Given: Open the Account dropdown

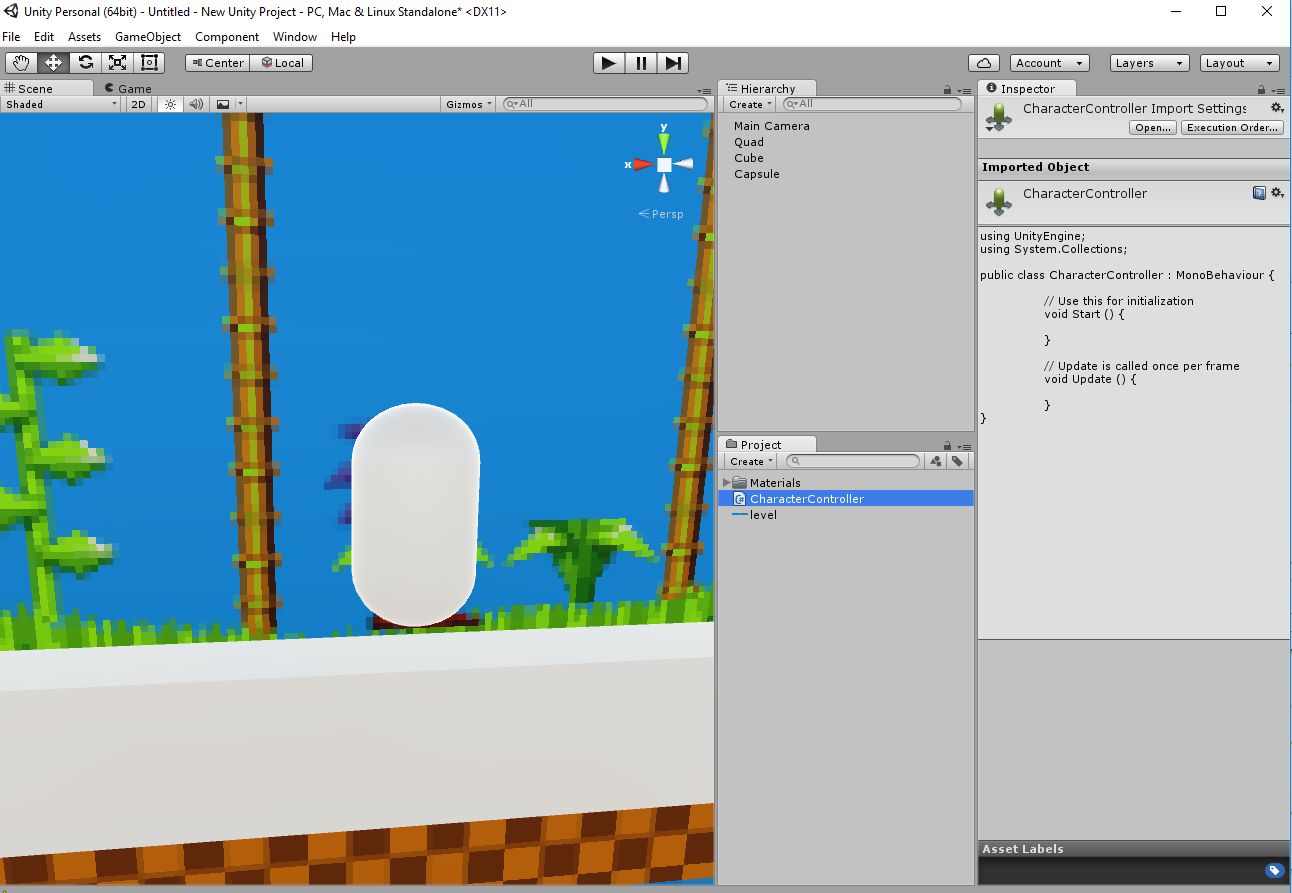Looking at the screenshot, I should tap(1049, 63).
